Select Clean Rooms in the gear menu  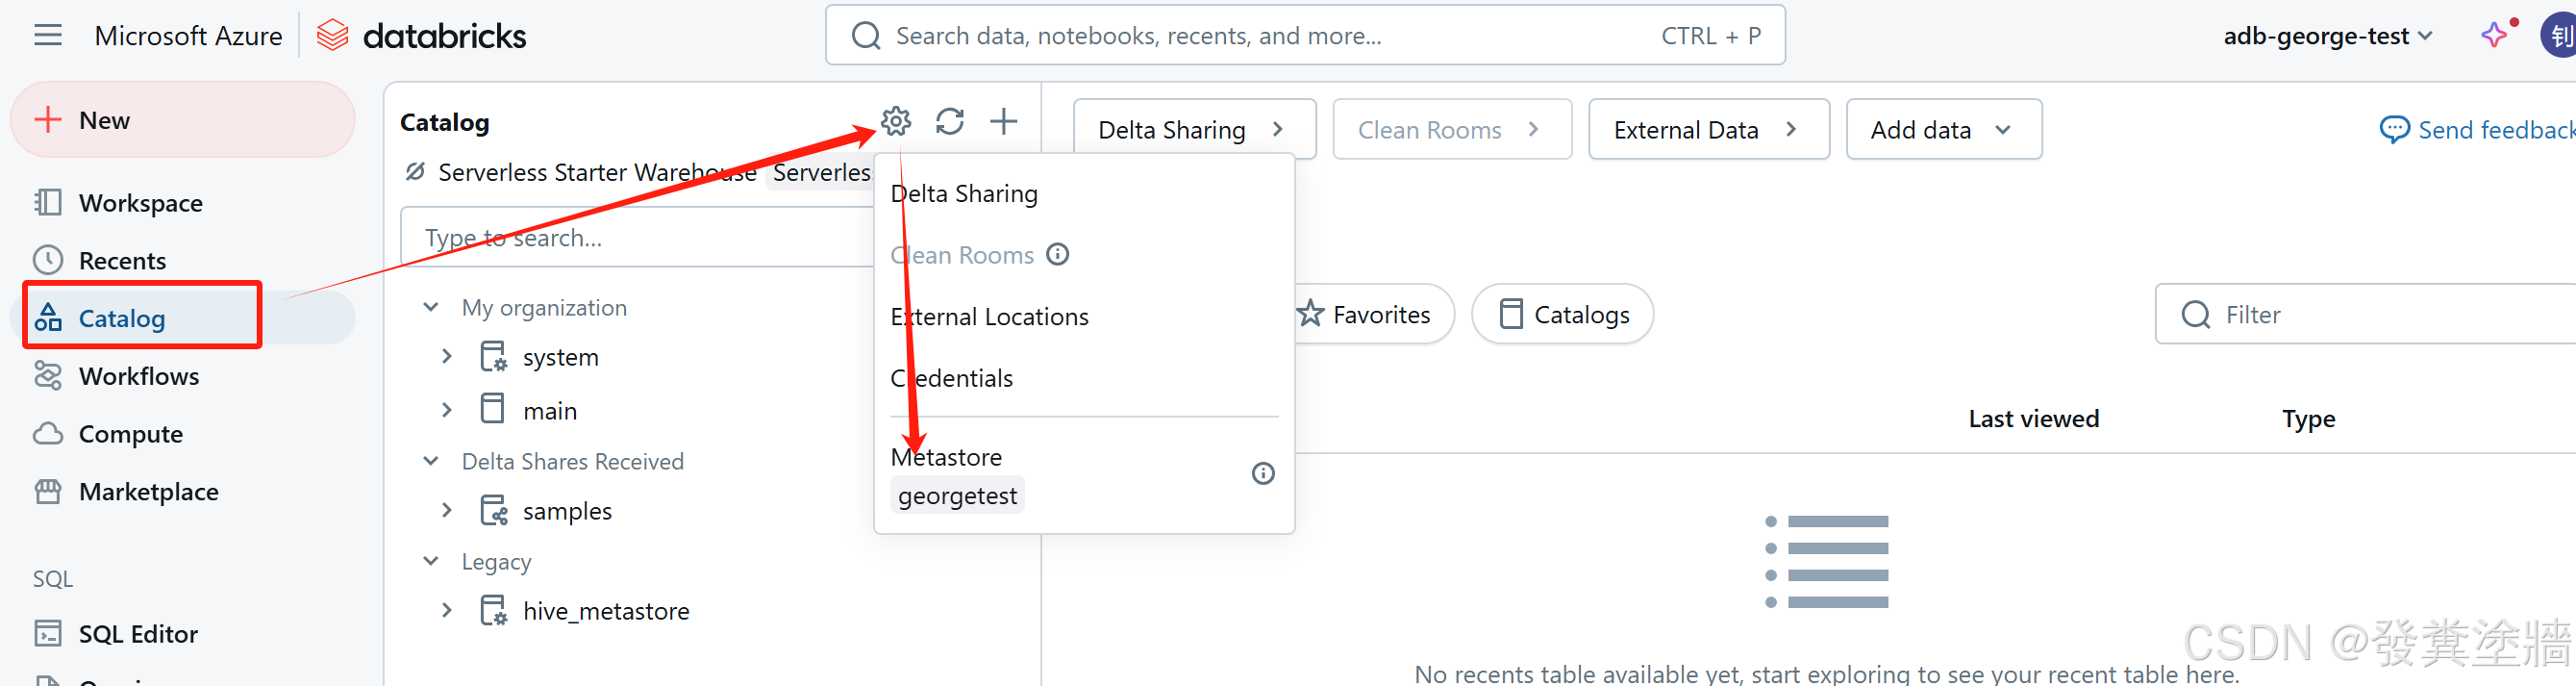click(x=962, y=255)
